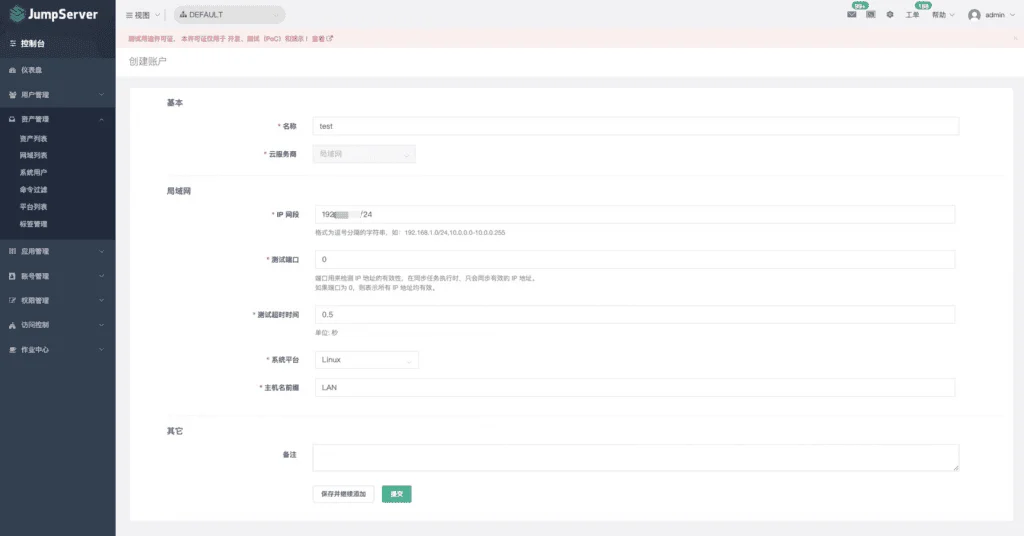Open the mail messages icon
The height and width of the screenshot is (536, 1024).
(x=852, y=14)
